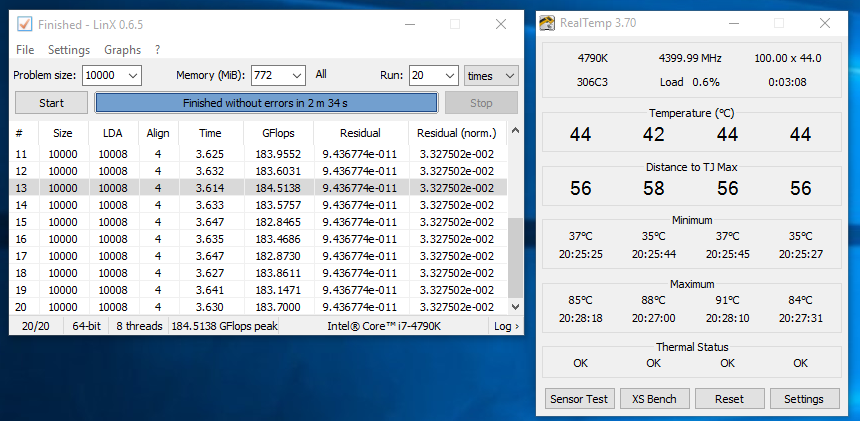Viewport: 860px width, 421px height.
Task: Click the 58 distance to TJ Max value
Action: [654, 188]
